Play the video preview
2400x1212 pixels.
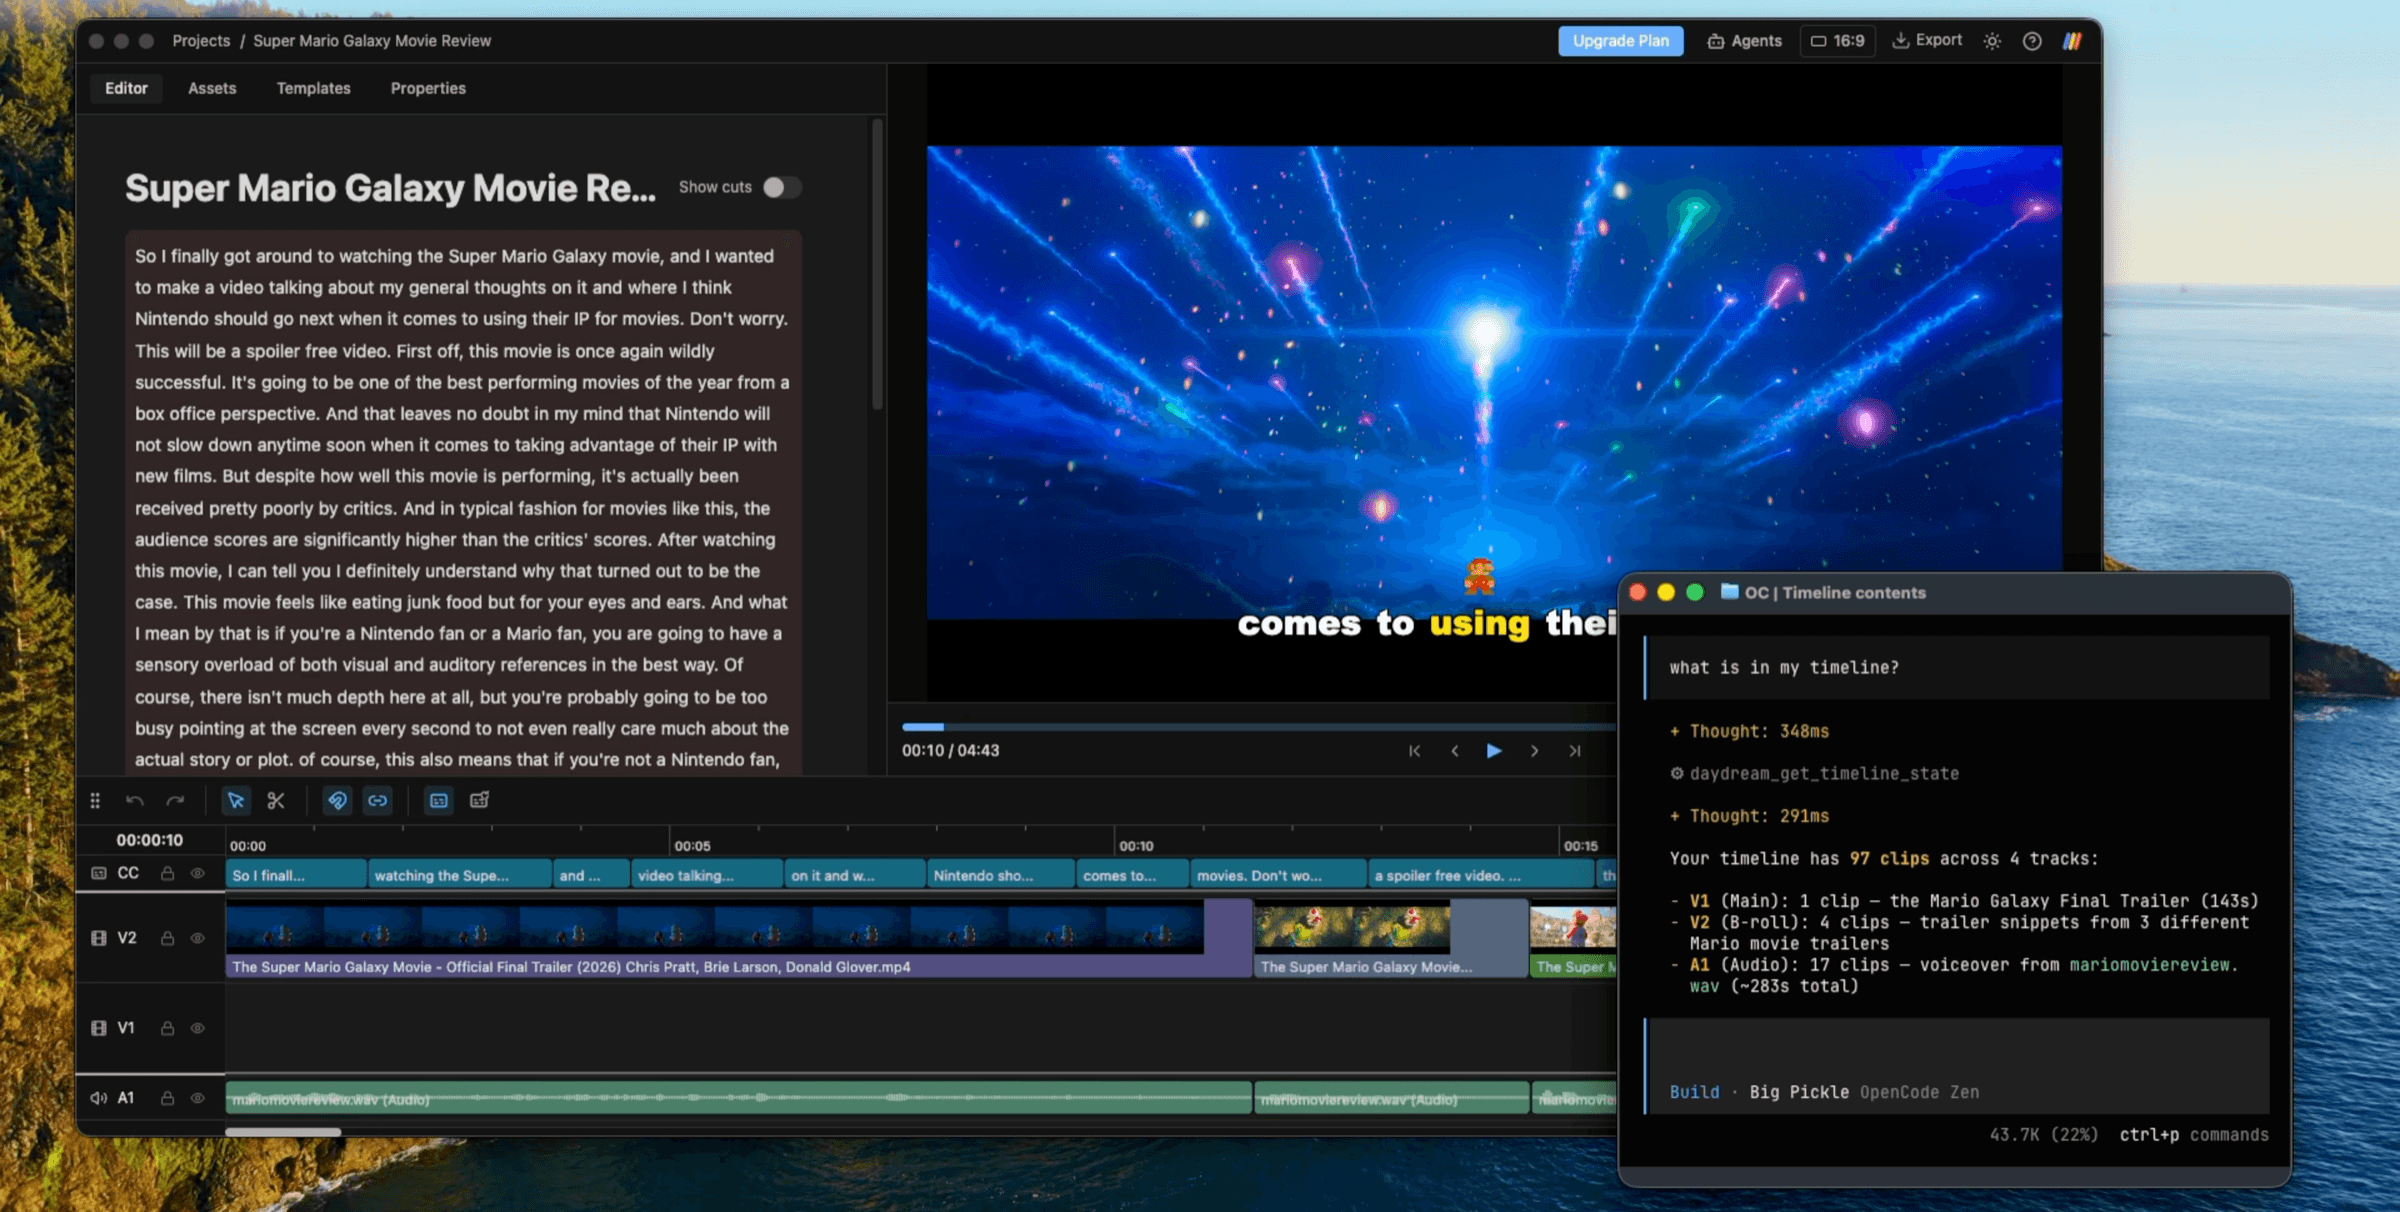[1494, 751]
